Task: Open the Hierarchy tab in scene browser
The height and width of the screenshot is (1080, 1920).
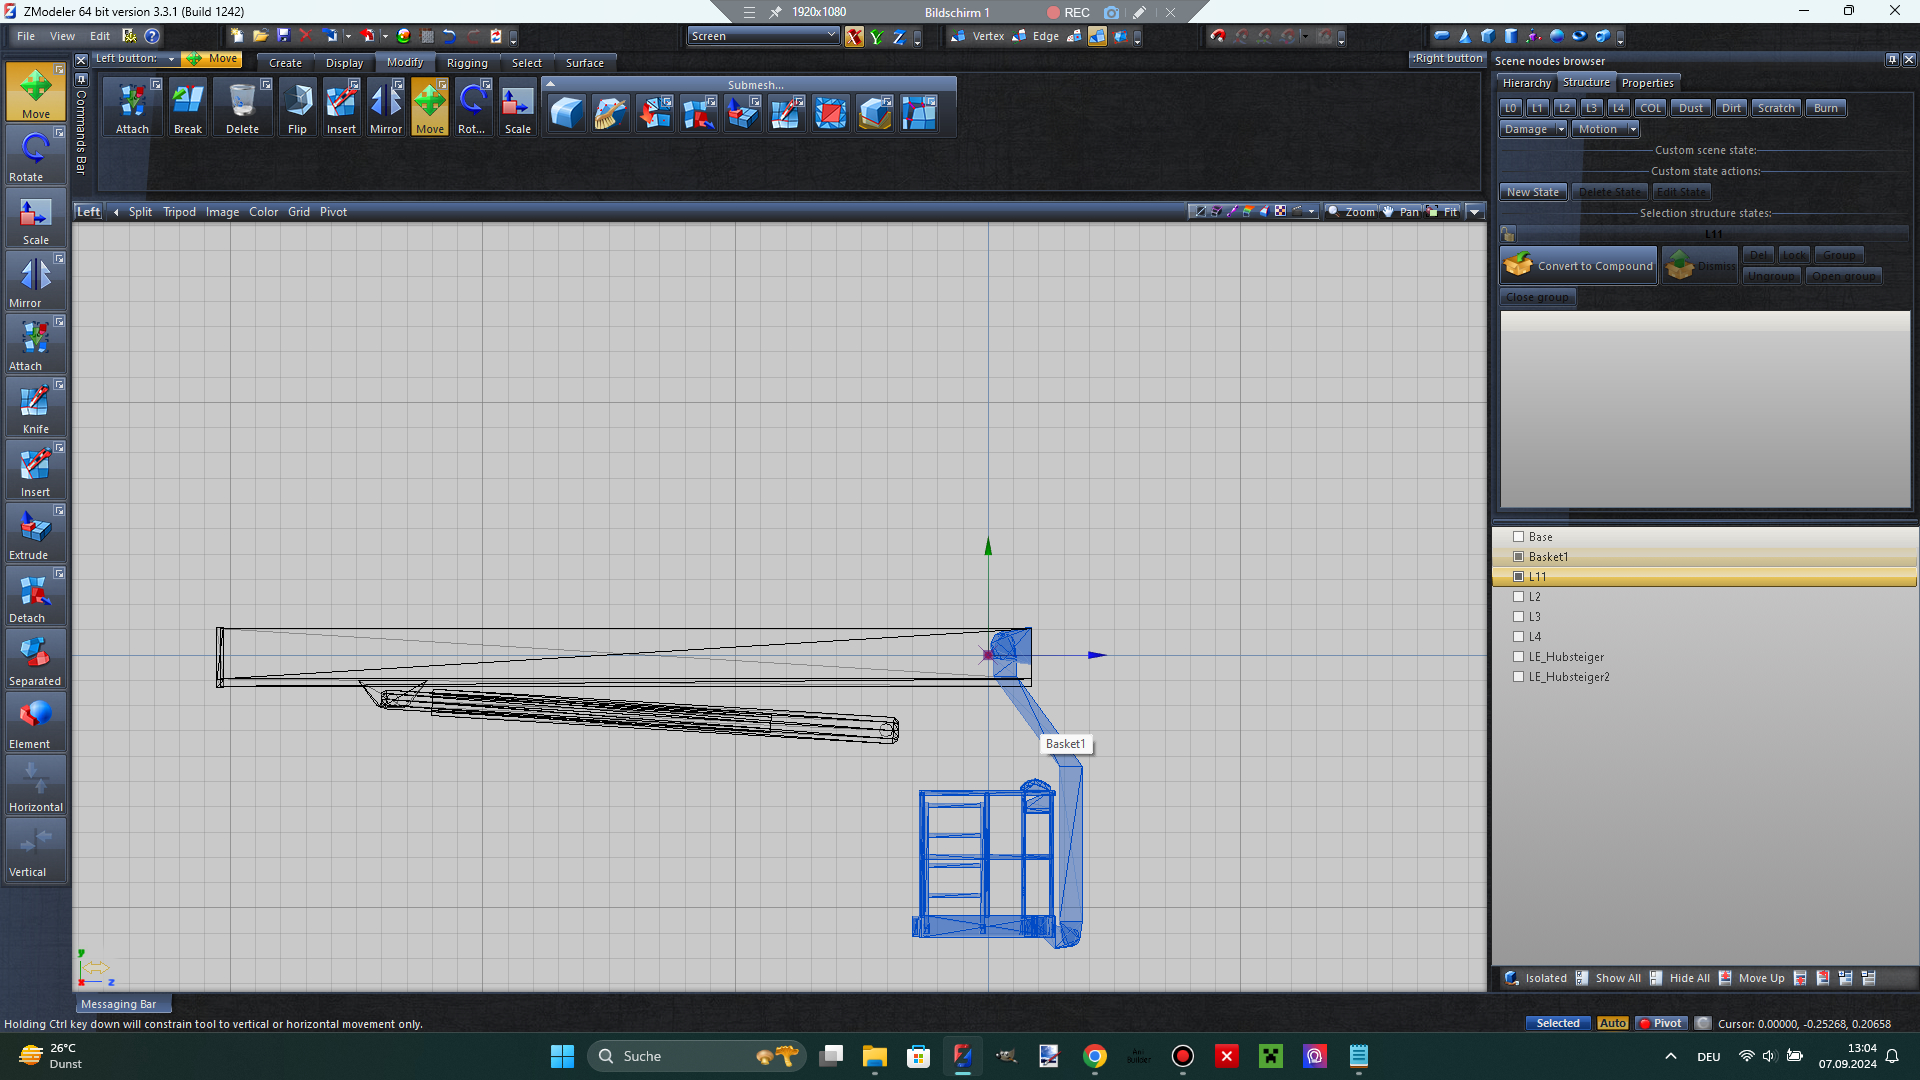Action: click(1526, 83)
